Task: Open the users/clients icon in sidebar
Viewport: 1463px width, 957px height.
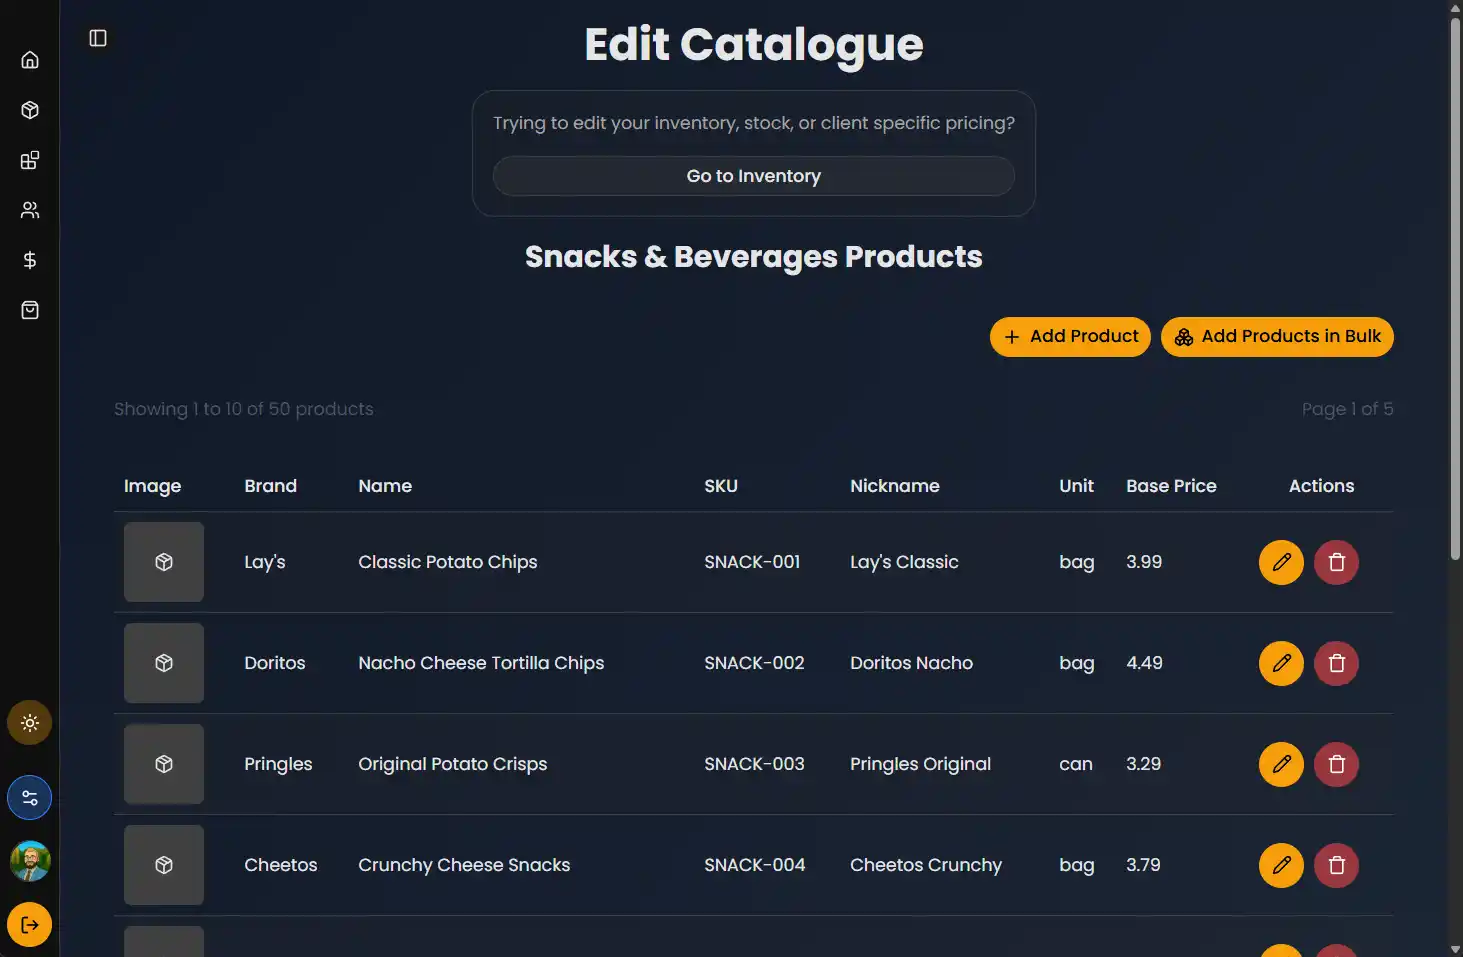Action: tap(30, 210)
